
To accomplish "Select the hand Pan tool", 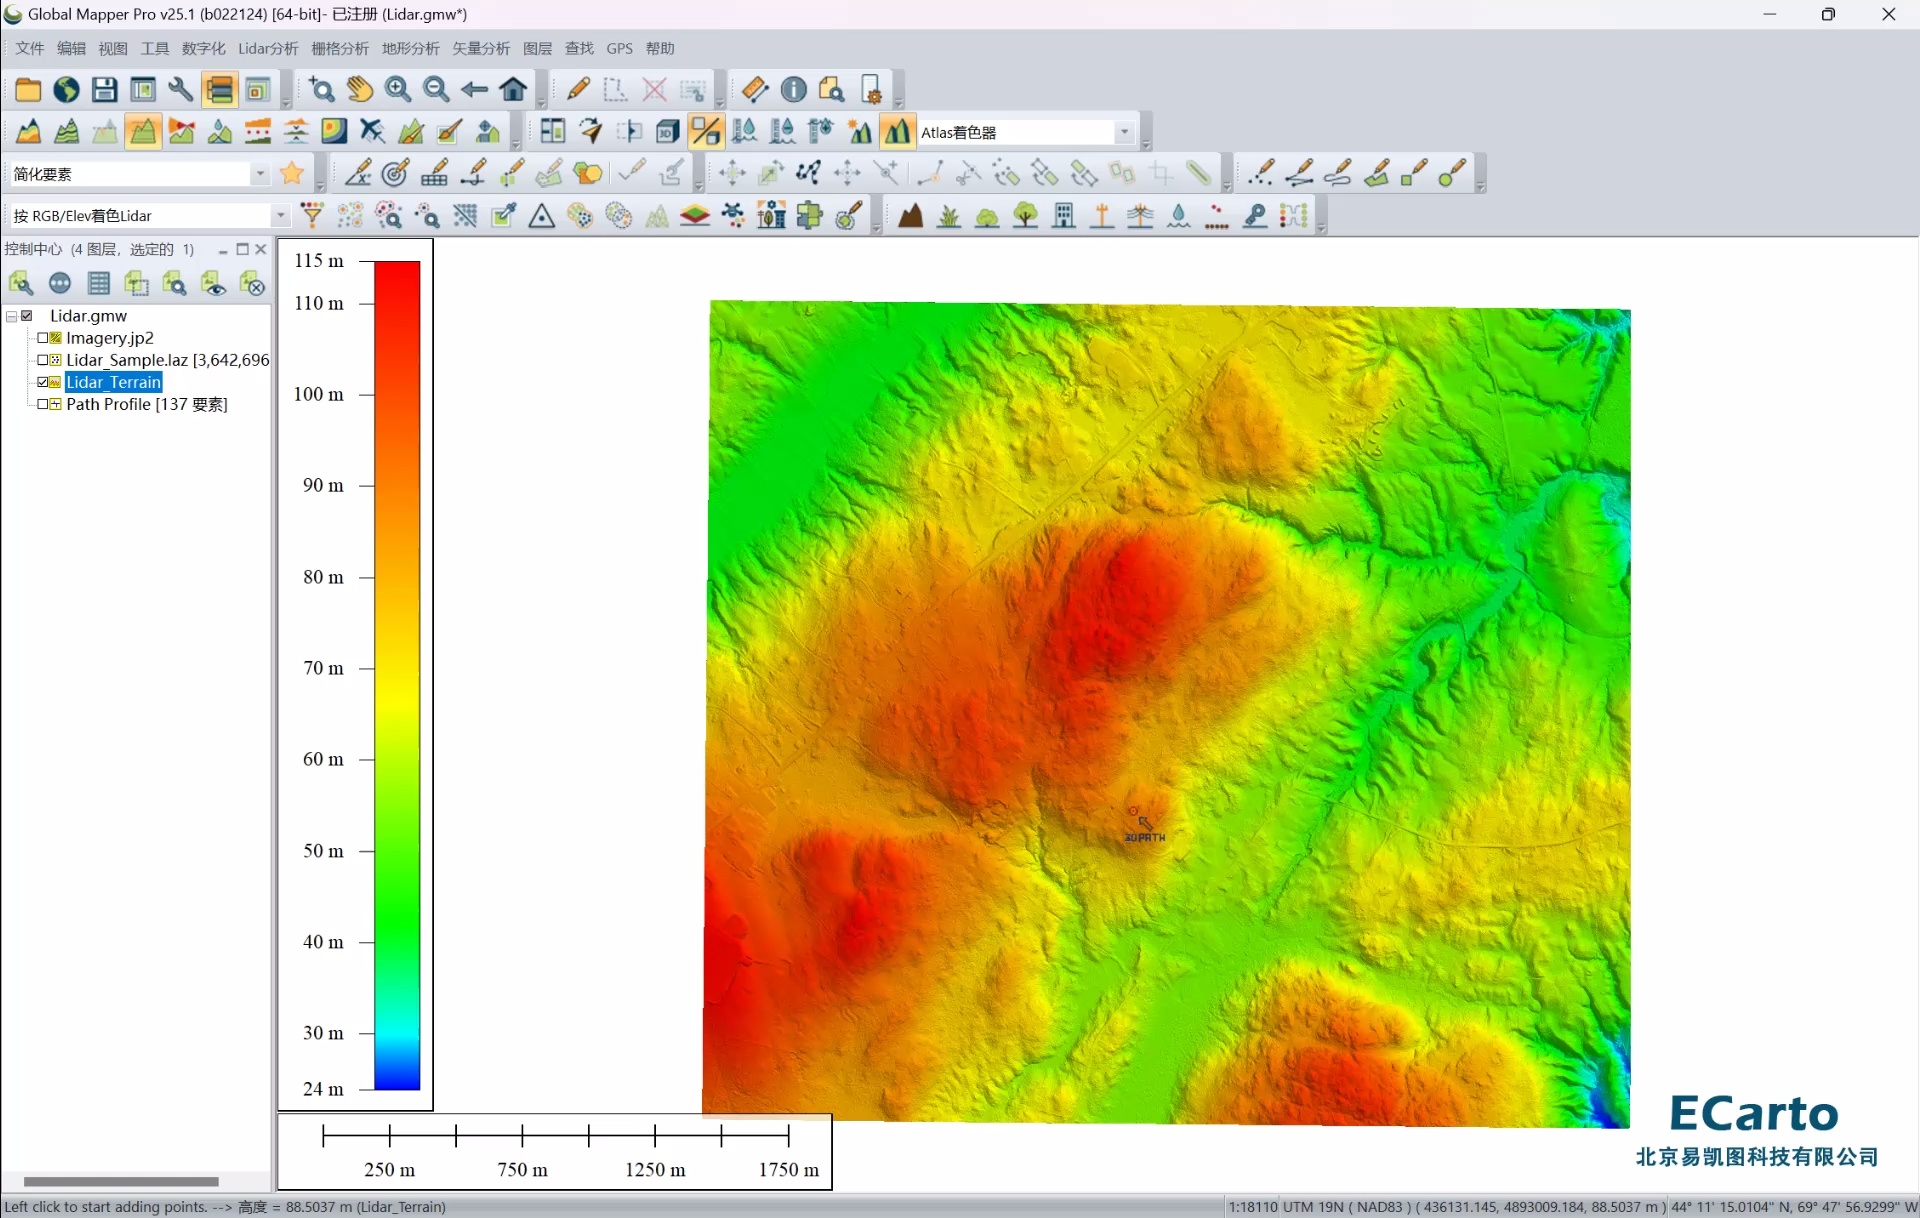I will click(x=360, y=90).
